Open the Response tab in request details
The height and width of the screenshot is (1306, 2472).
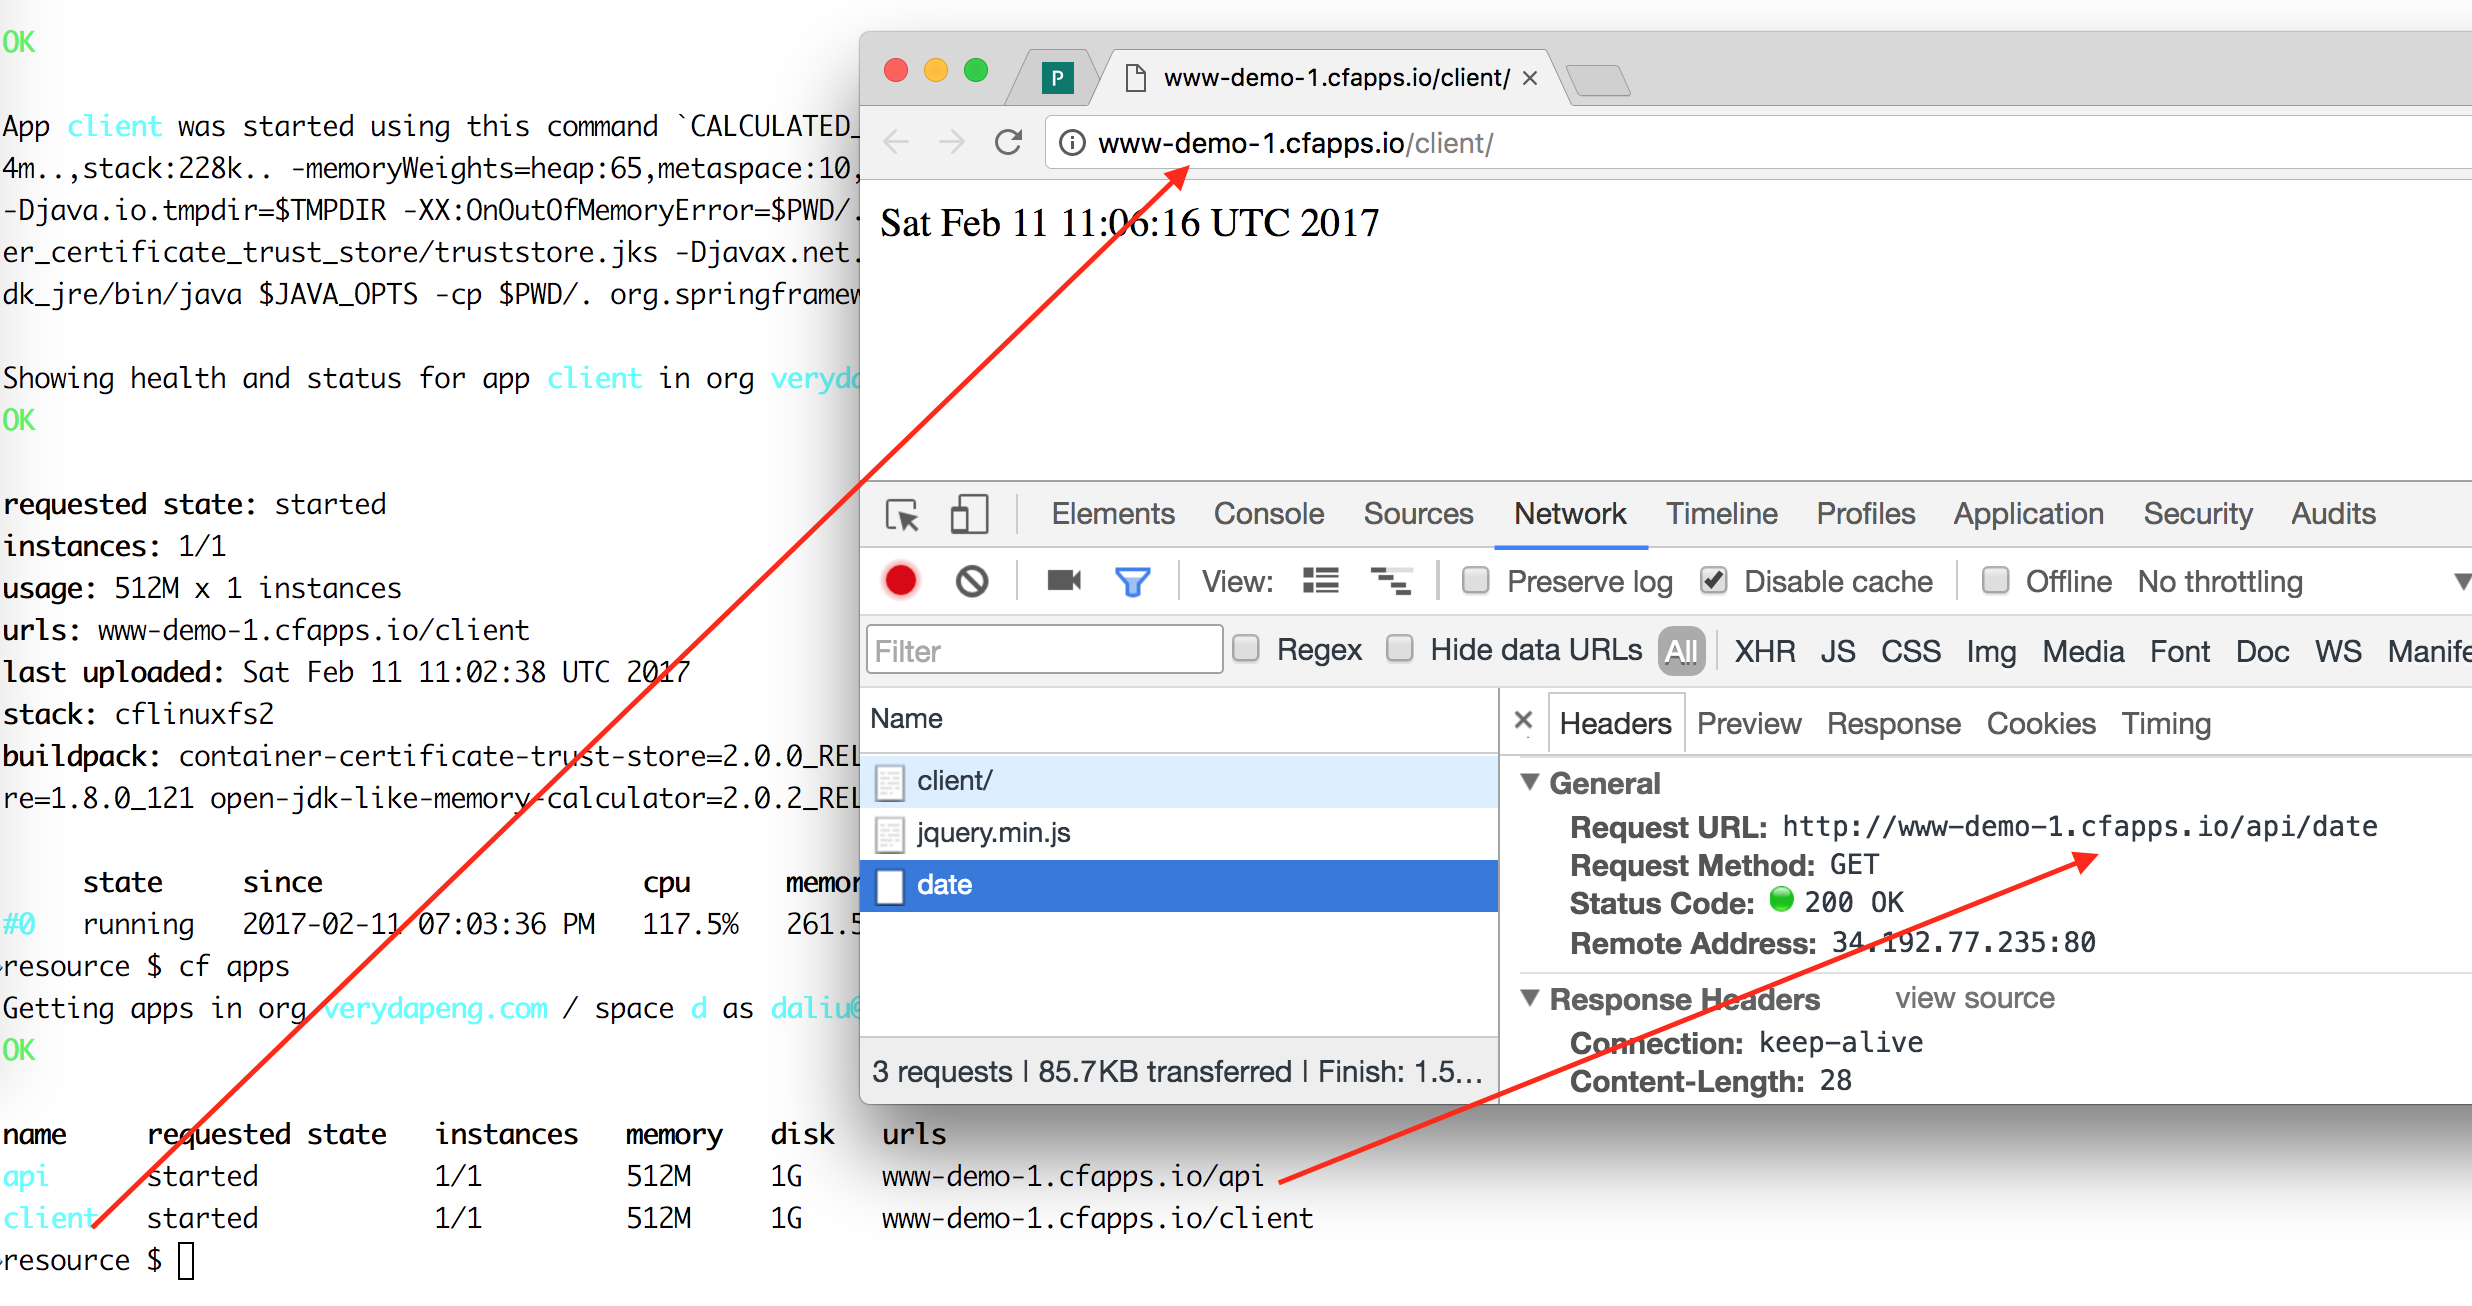(x=1893, y=723)
